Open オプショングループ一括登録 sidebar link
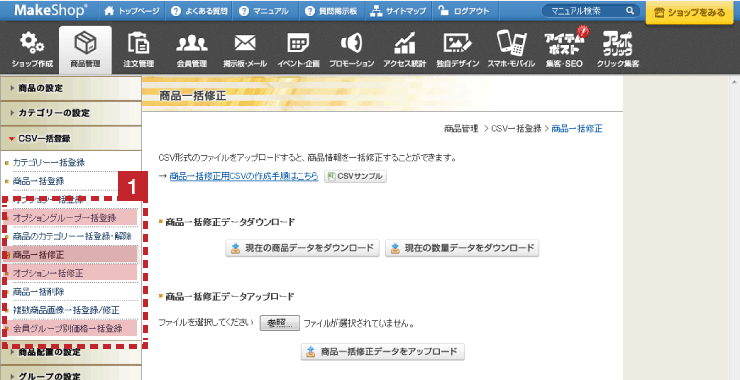Image resolution: width=740 pixels, height=380 pixels. point(65,218)
